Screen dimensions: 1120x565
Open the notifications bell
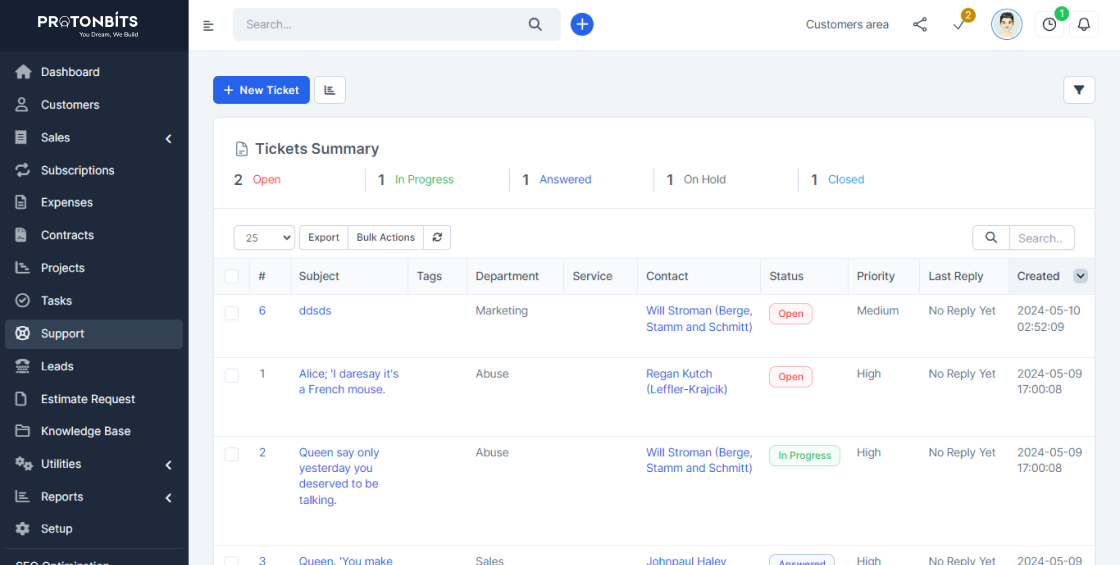(1083, 25)
